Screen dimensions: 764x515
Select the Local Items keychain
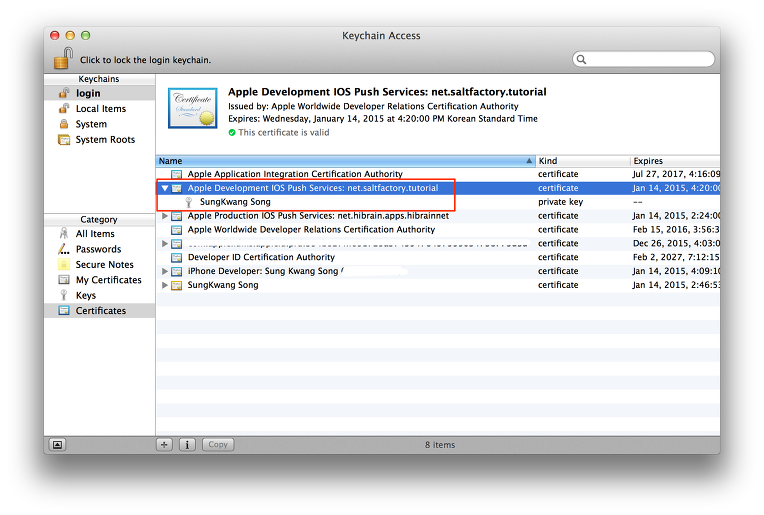pos(100,109)
